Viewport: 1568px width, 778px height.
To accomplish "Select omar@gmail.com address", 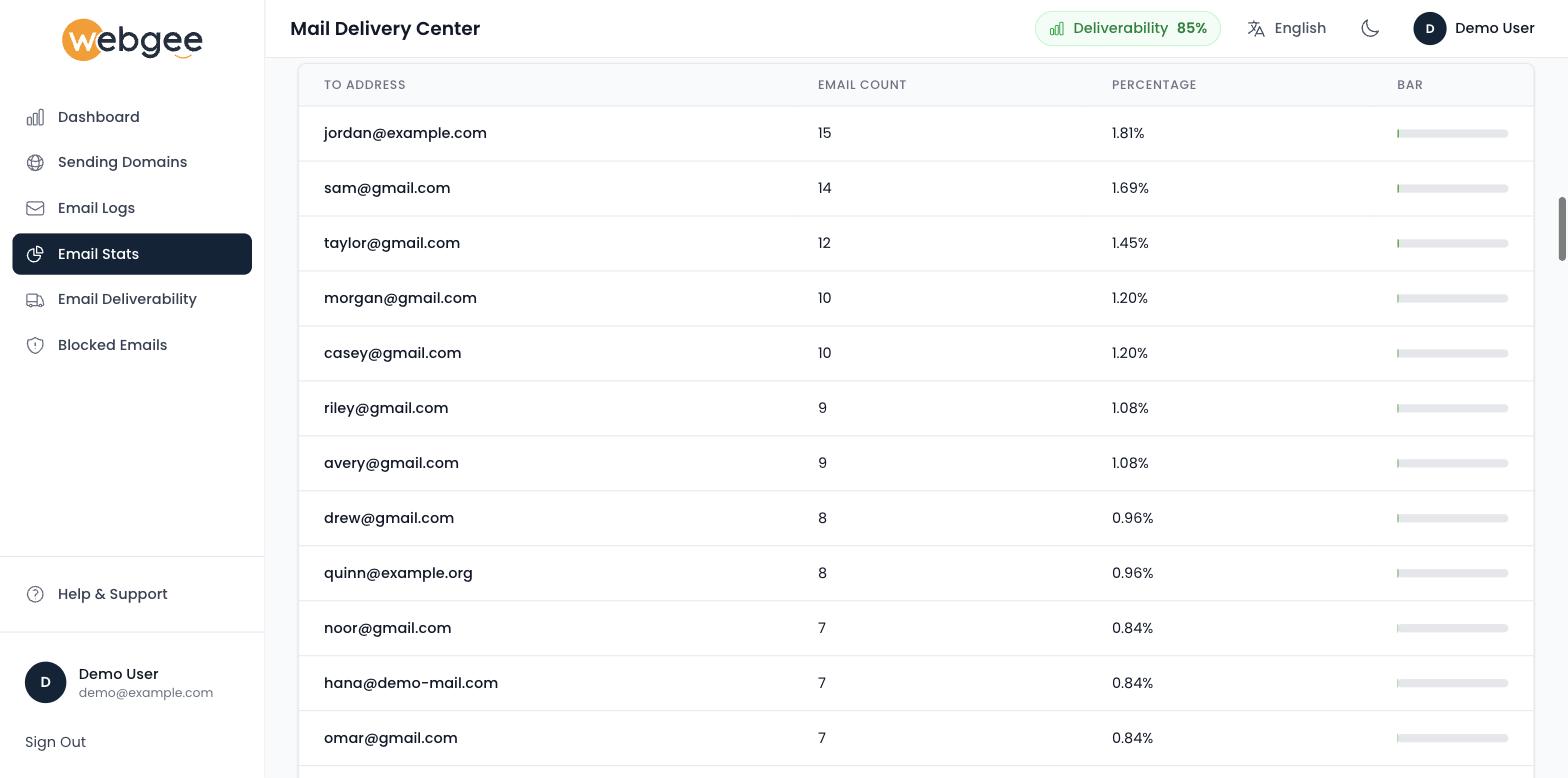I will point(391,738).
